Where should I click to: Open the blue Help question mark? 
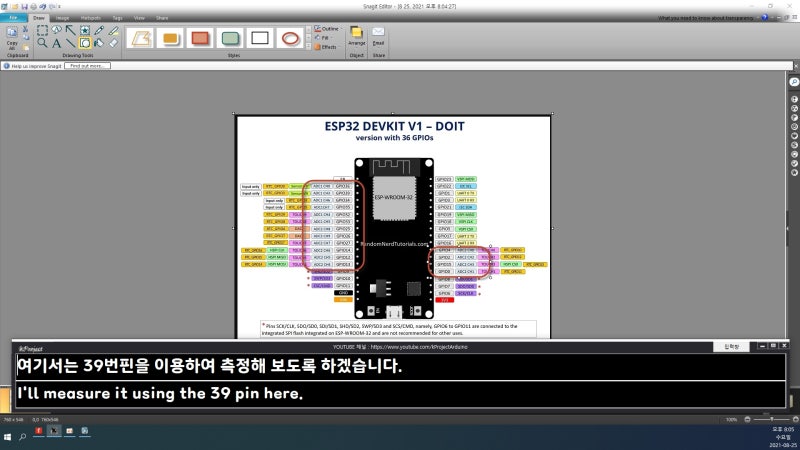pyautogui.click(x=764, y=17)
